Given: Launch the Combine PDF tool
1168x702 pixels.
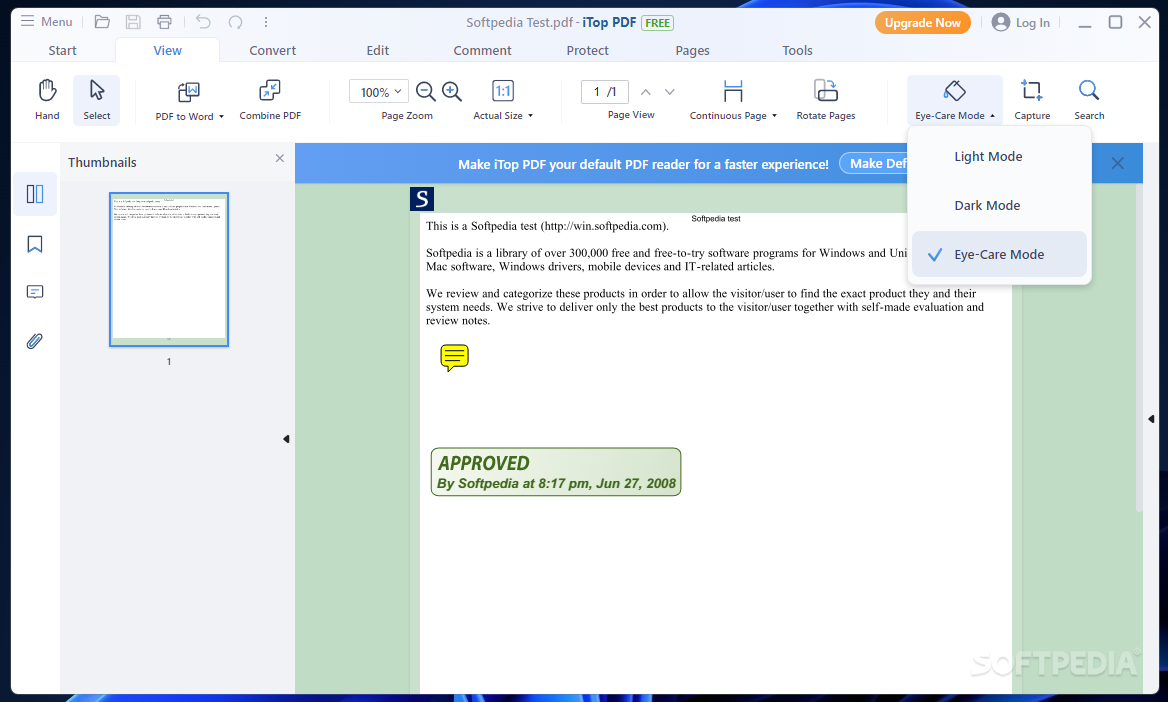Looking at the screenshot, I should (270, 99).
